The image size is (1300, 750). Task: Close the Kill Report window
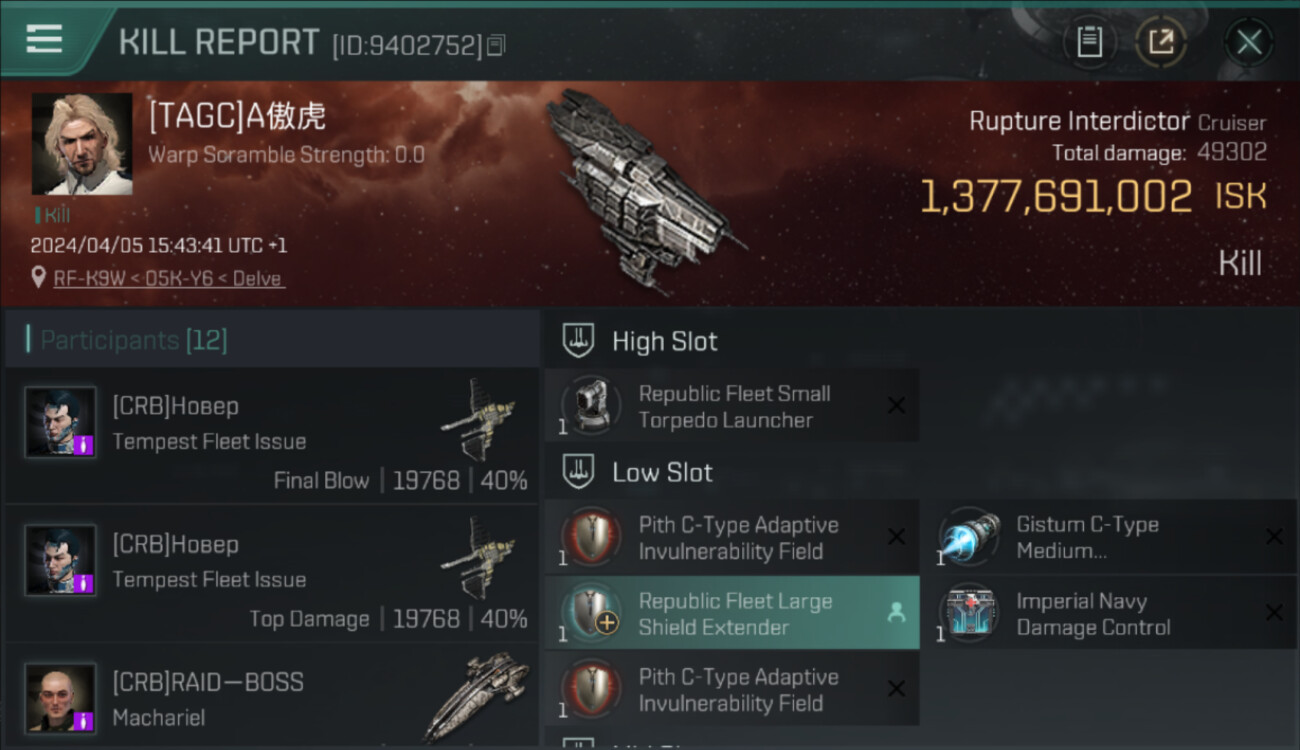(x=1249, y=42)
